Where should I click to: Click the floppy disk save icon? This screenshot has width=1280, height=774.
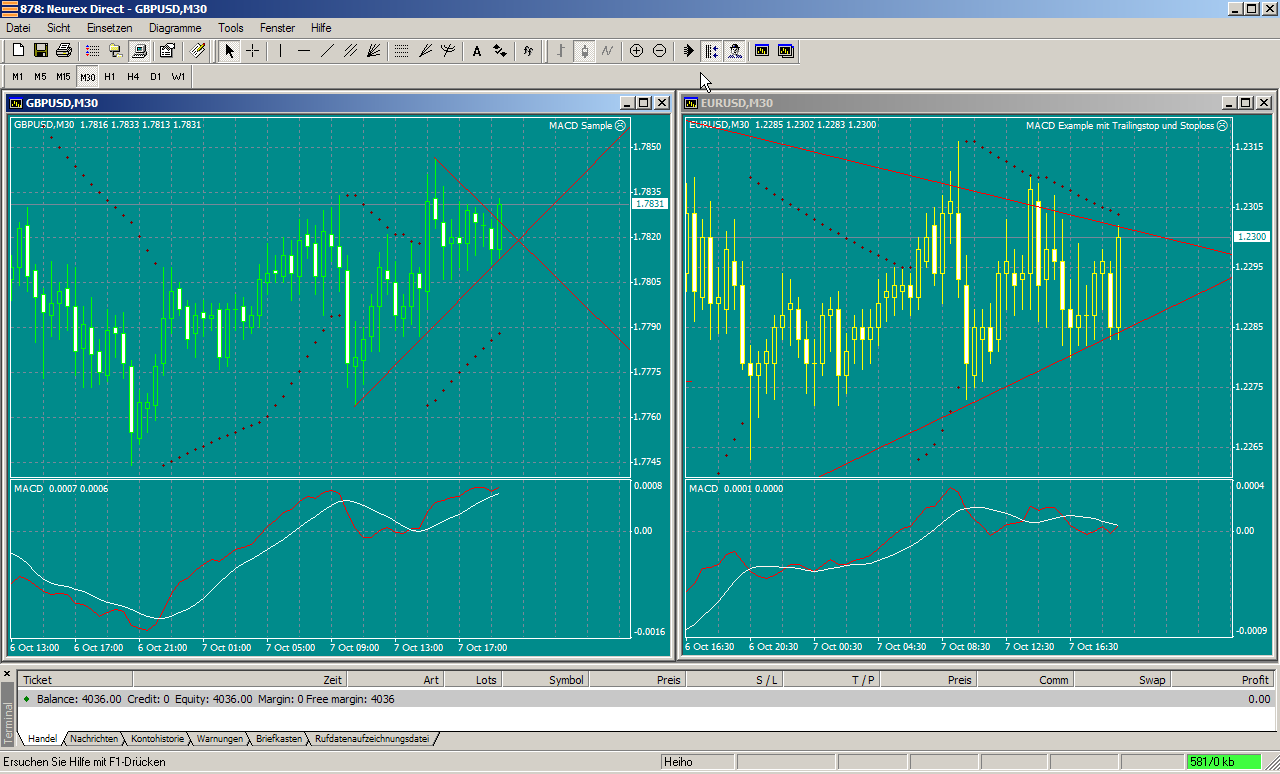pyautogui.click(x=41, y=51)
